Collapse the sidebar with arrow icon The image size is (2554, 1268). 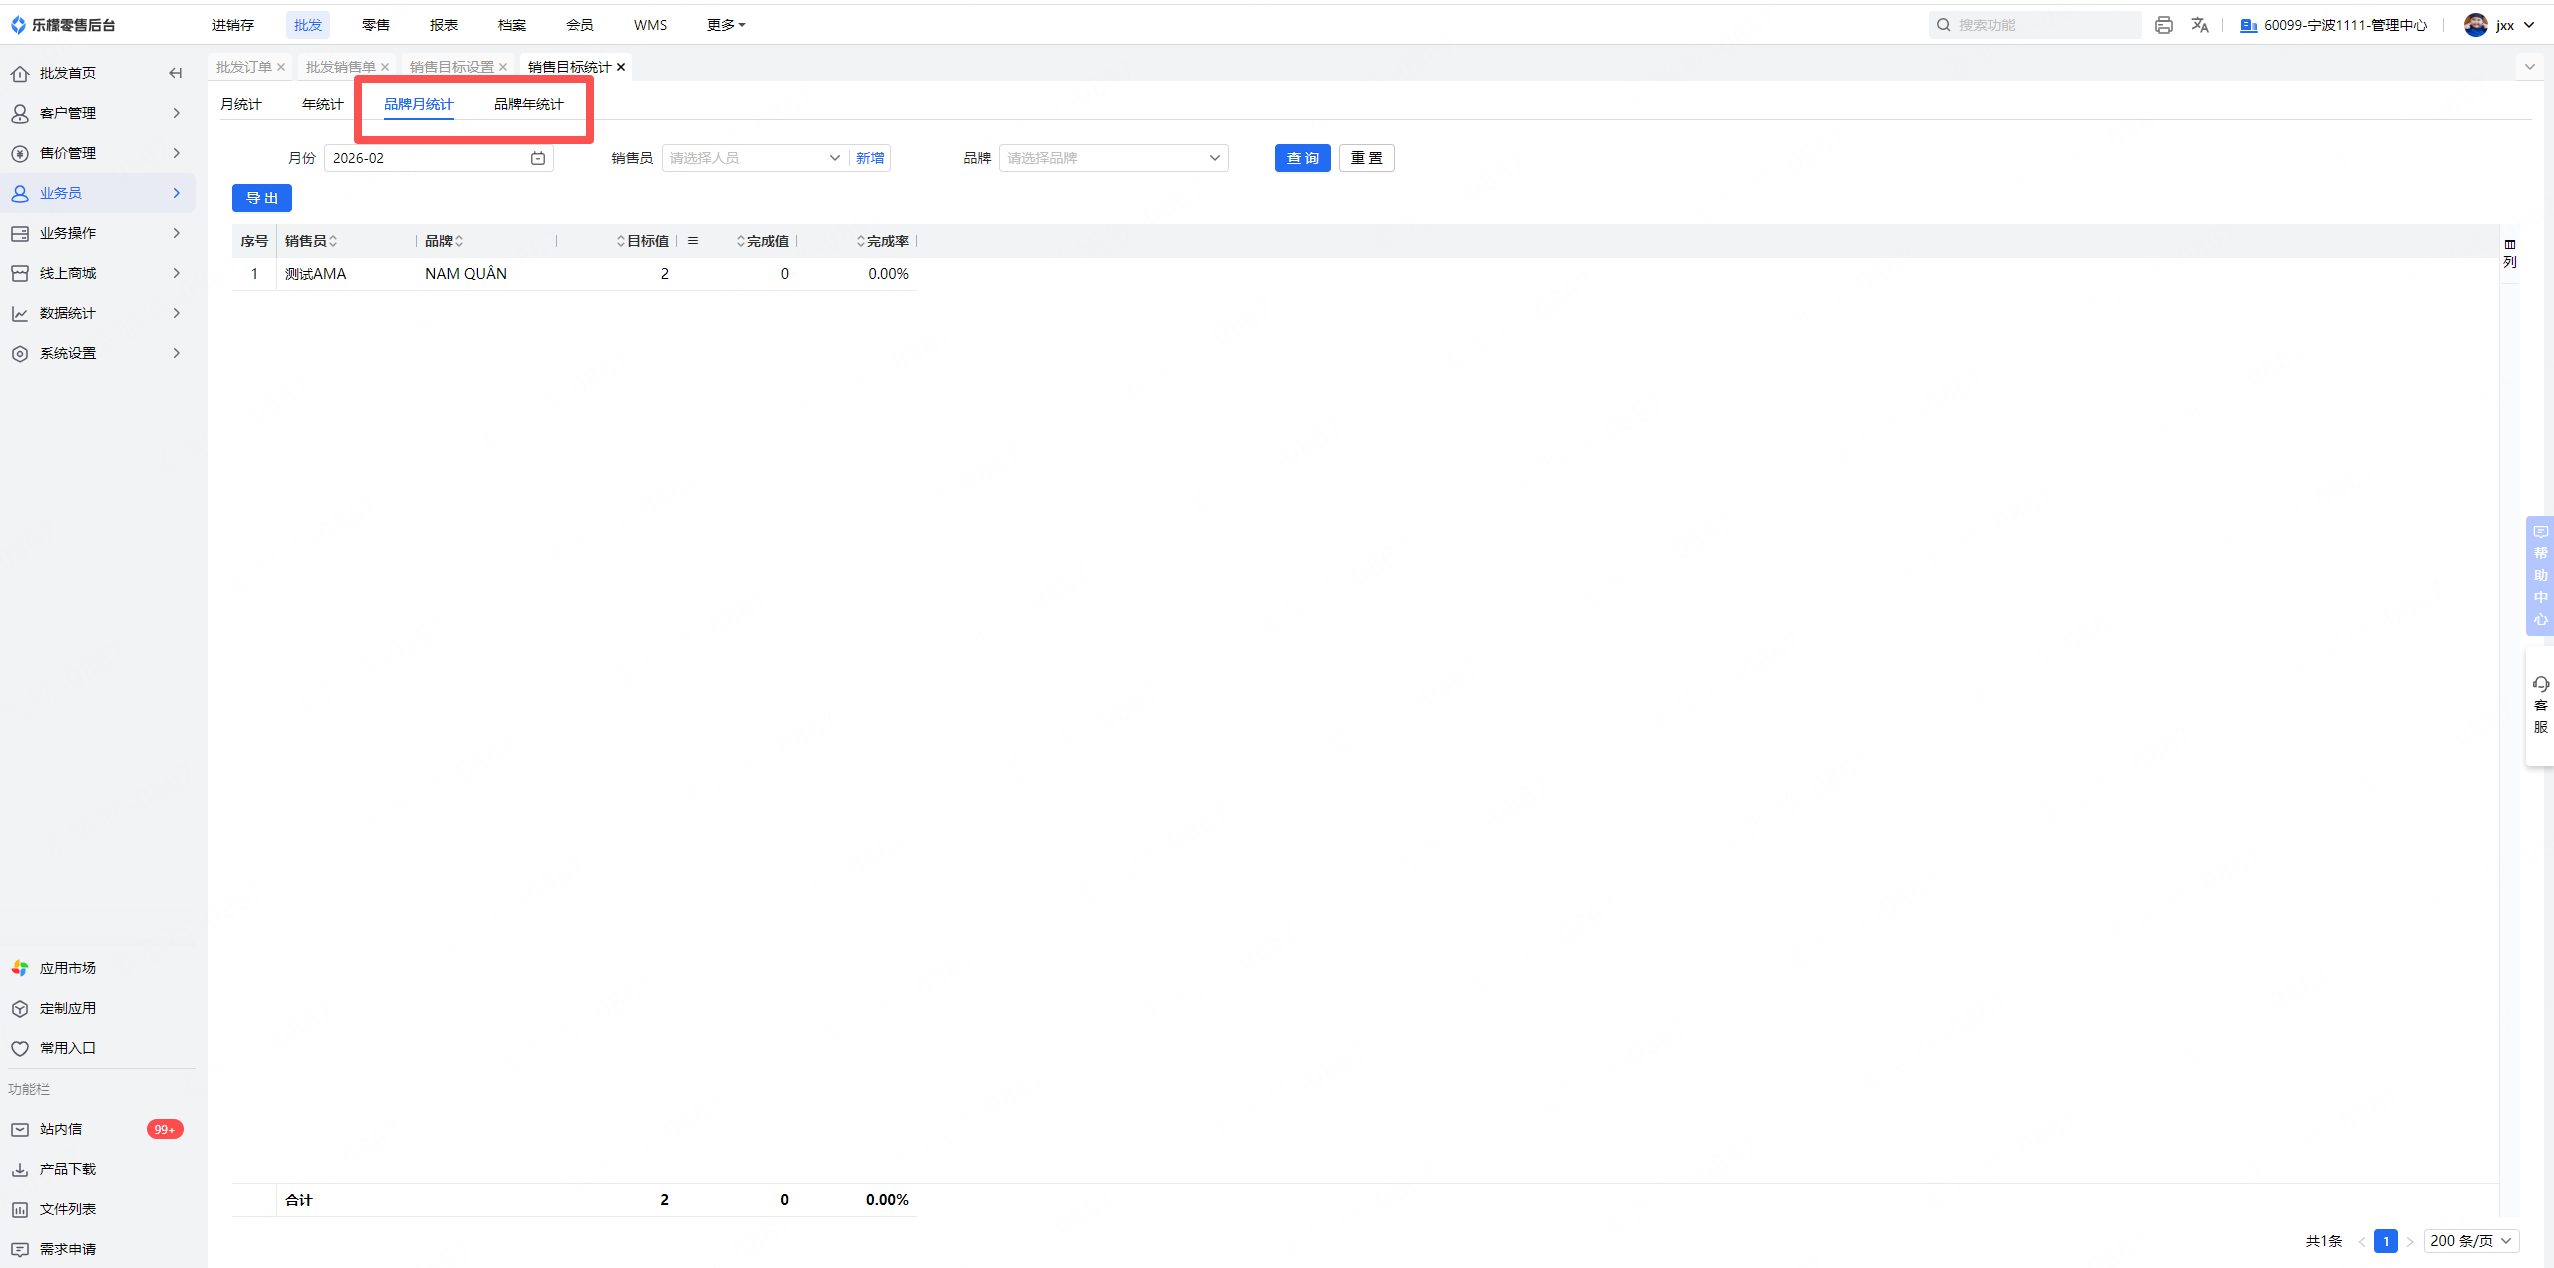click(x=176, y=73)
